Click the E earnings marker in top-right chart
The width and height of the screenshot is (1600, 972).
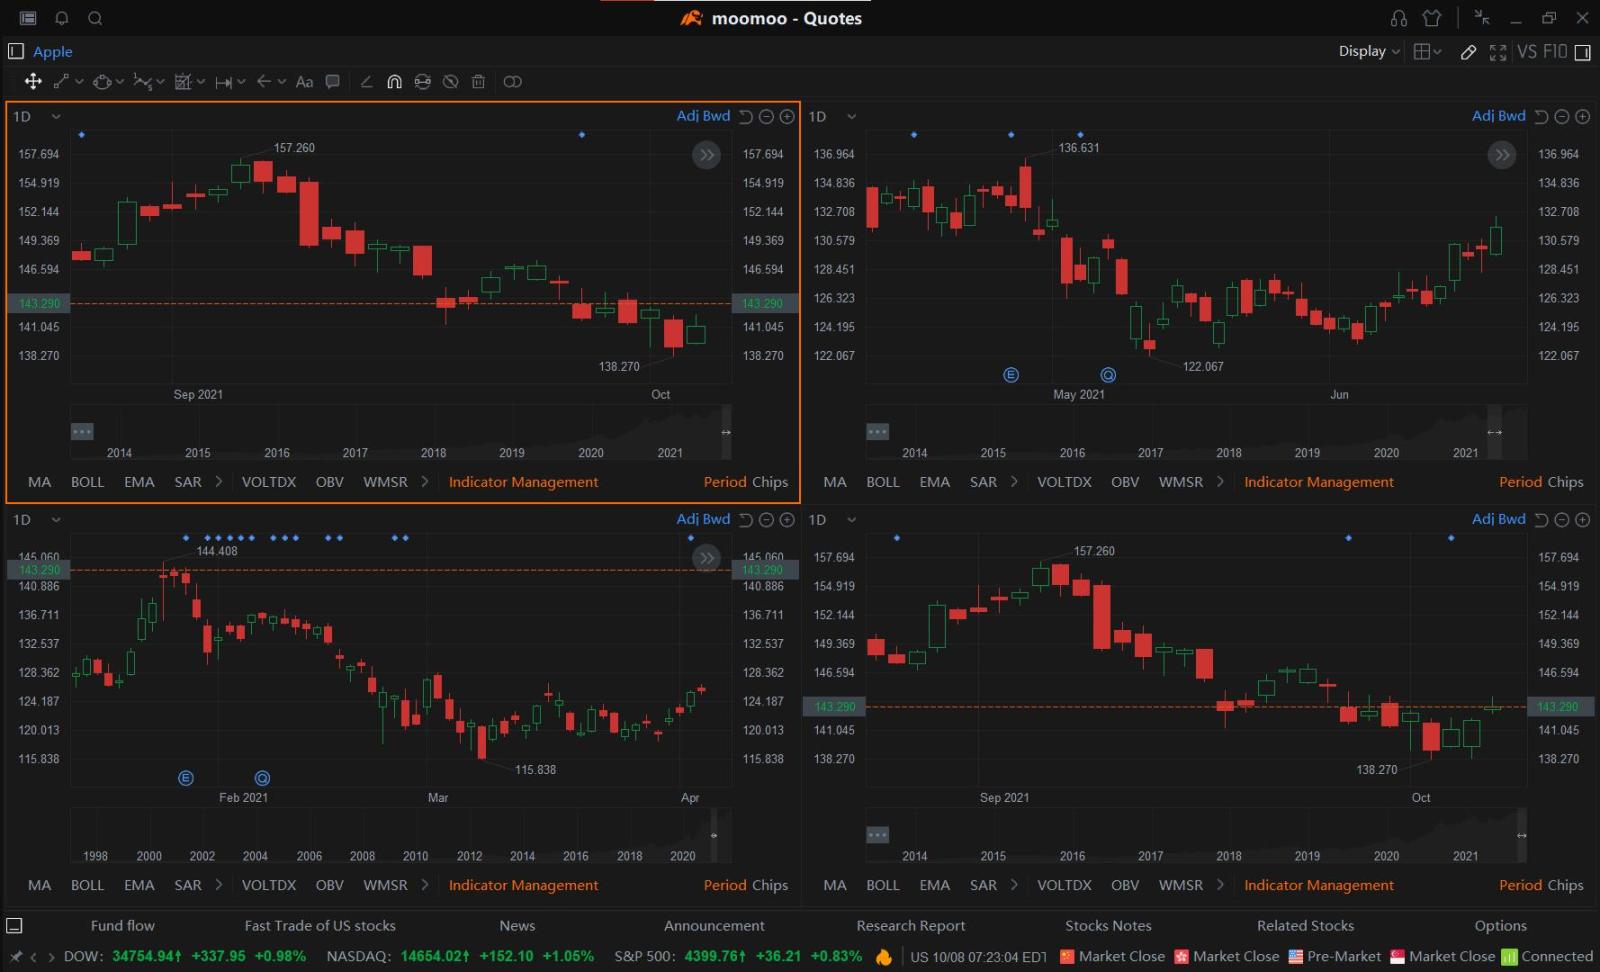click(1011, 375)
